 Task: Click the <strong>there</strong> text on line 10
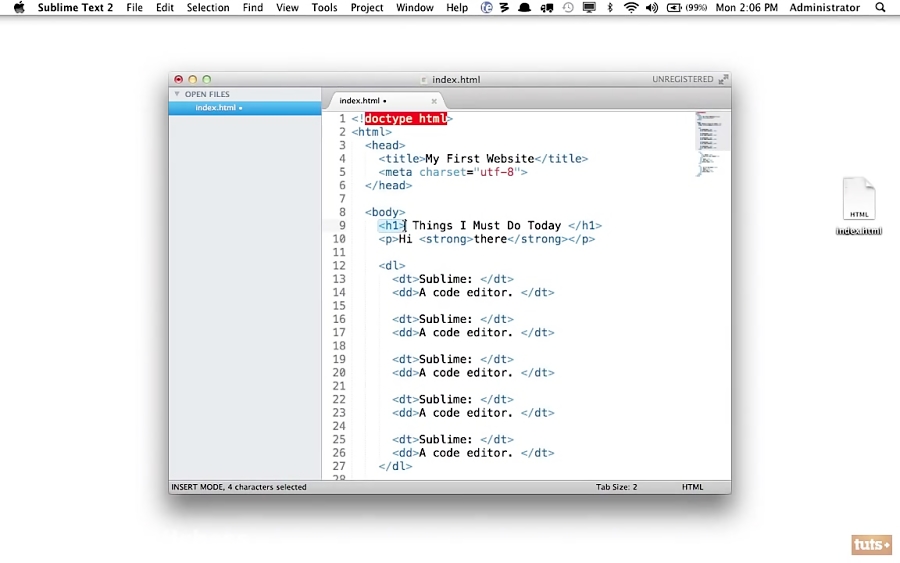493,239
